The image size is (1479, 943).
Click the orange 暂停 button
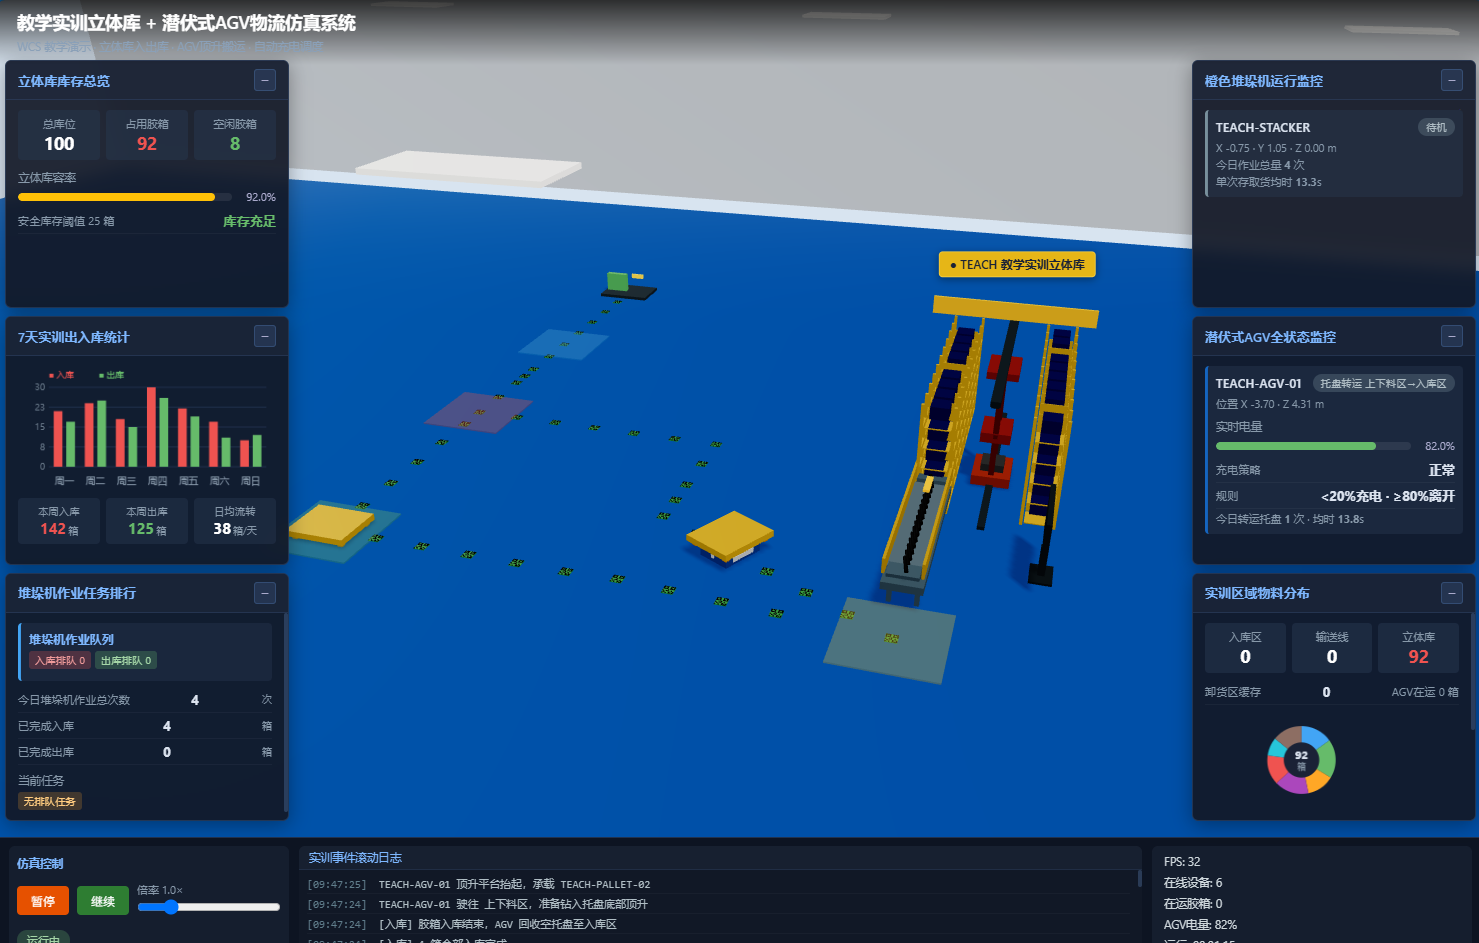[43, 901]
